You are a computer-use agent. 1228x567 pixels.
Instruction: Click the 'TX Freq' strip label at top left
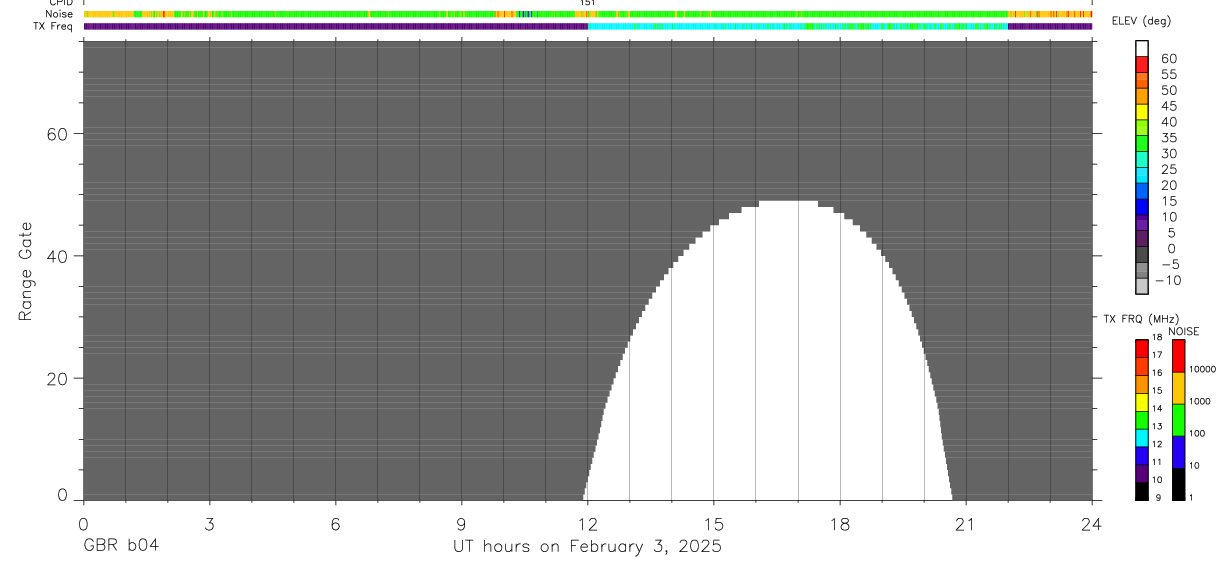53,26
